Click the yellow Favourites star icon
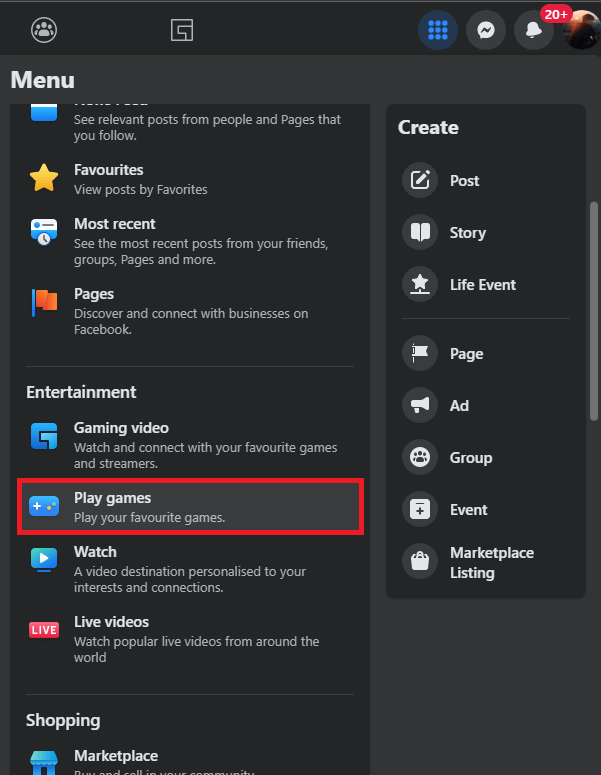Screen dimensions: 601x775 44,177
